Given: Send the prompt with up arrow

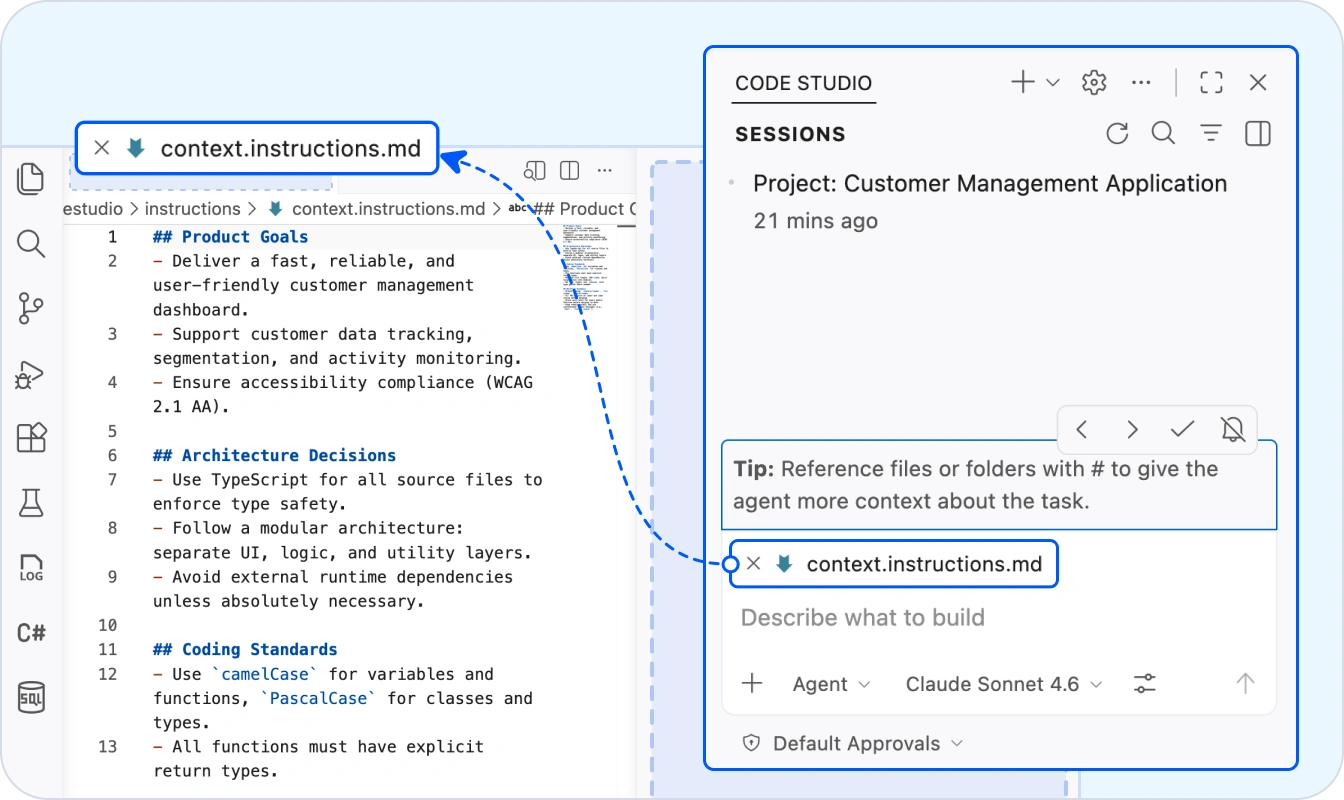Looking at the screenshot, I should (x=1245, y=684).
